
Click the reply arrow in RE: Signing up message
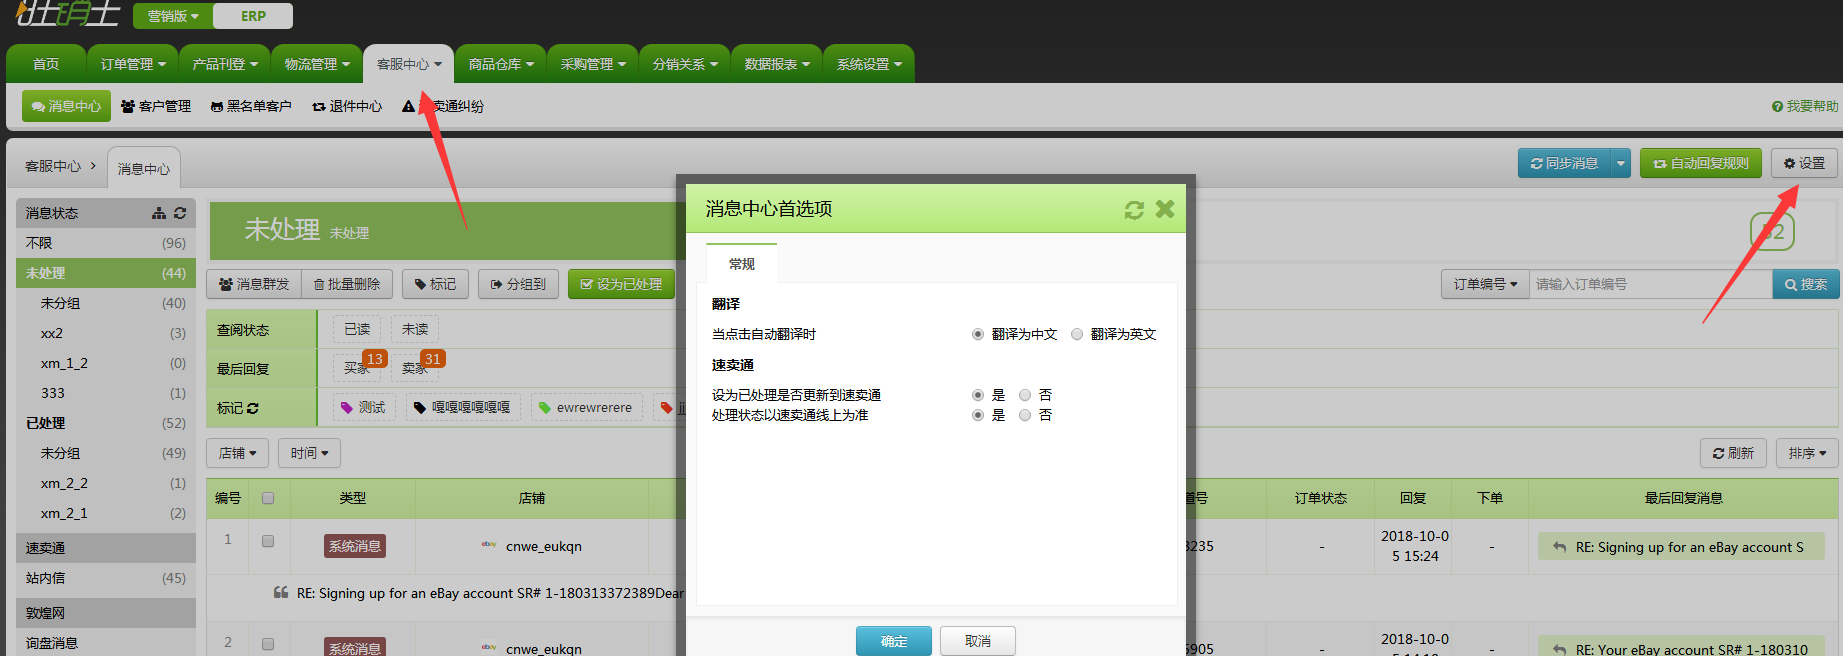1559,547
